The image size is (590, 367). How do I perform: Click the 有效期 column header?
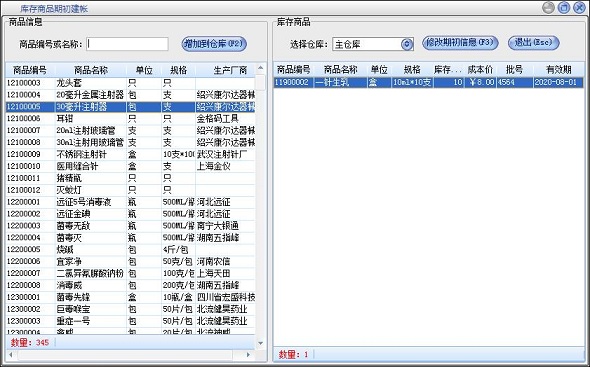click(558, 70)
